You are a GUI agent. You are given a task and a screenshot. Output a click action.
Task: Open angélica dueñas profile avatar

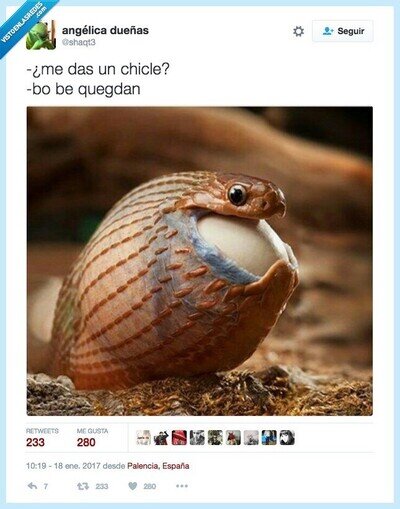pos(41,35)
